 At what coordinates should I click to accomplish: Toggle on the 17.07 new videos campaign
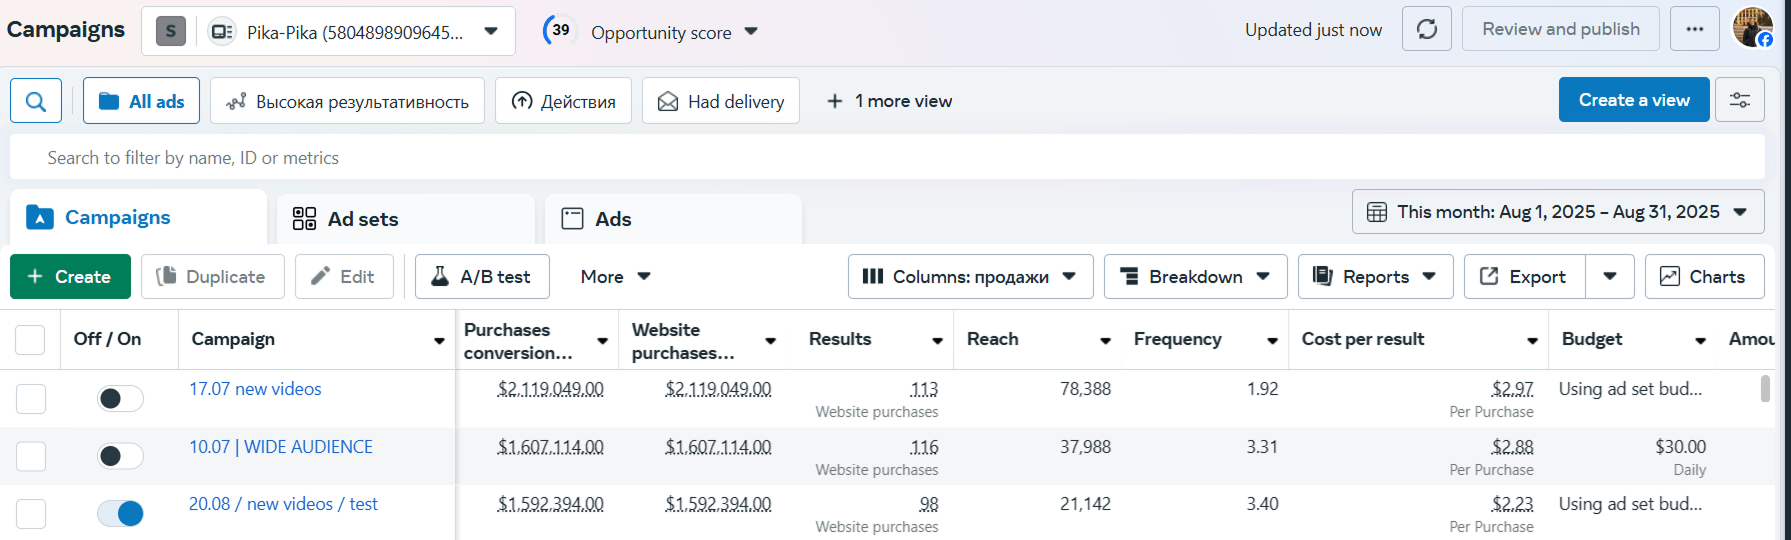(120, 399)
